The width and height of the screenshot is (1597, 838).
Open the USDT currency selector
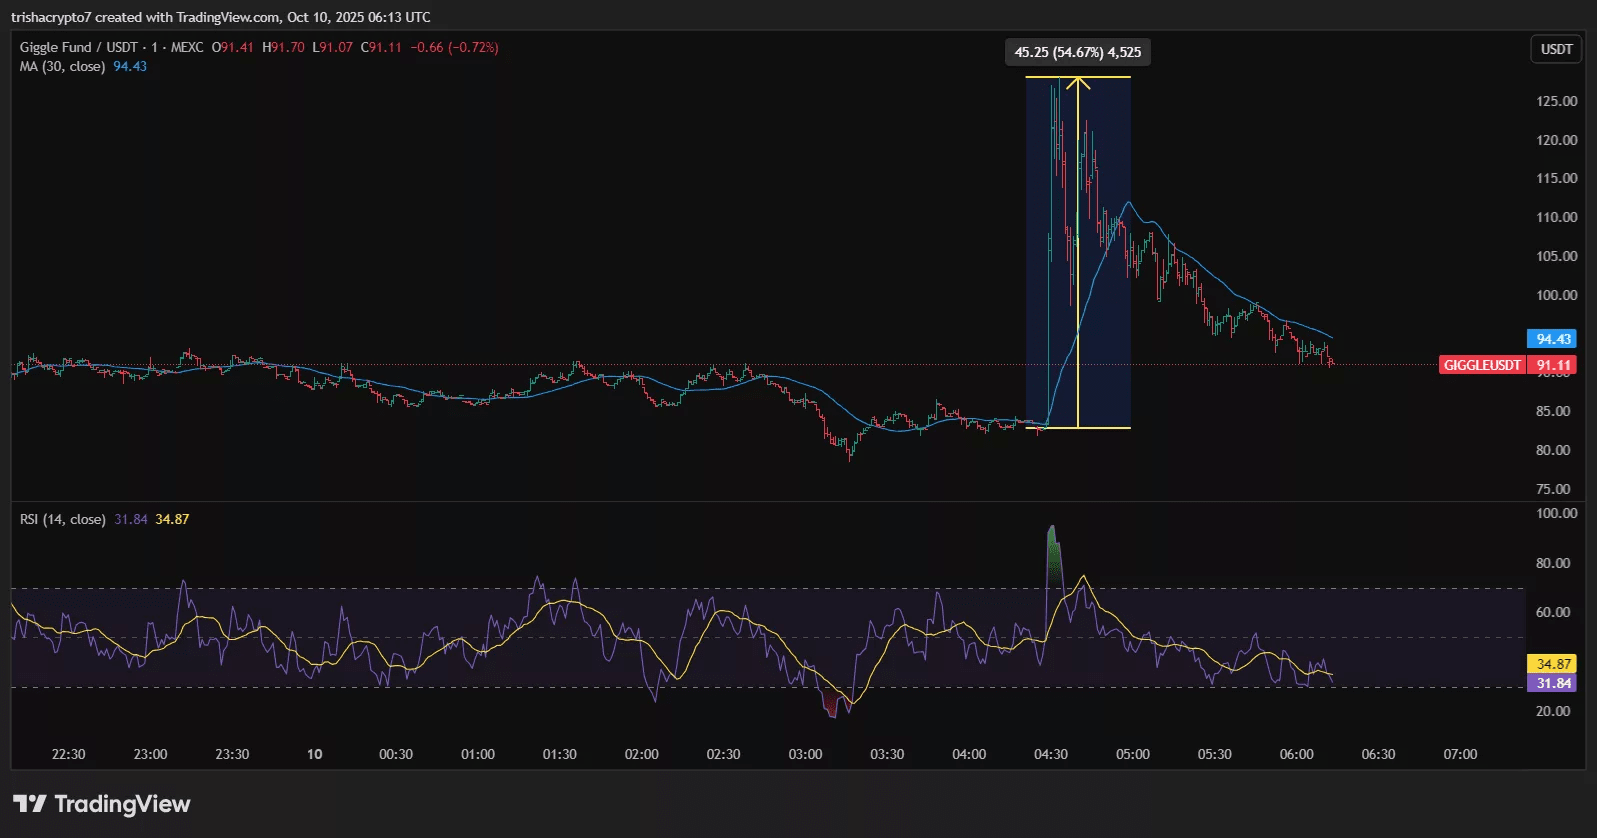[x=1556, y=49]
